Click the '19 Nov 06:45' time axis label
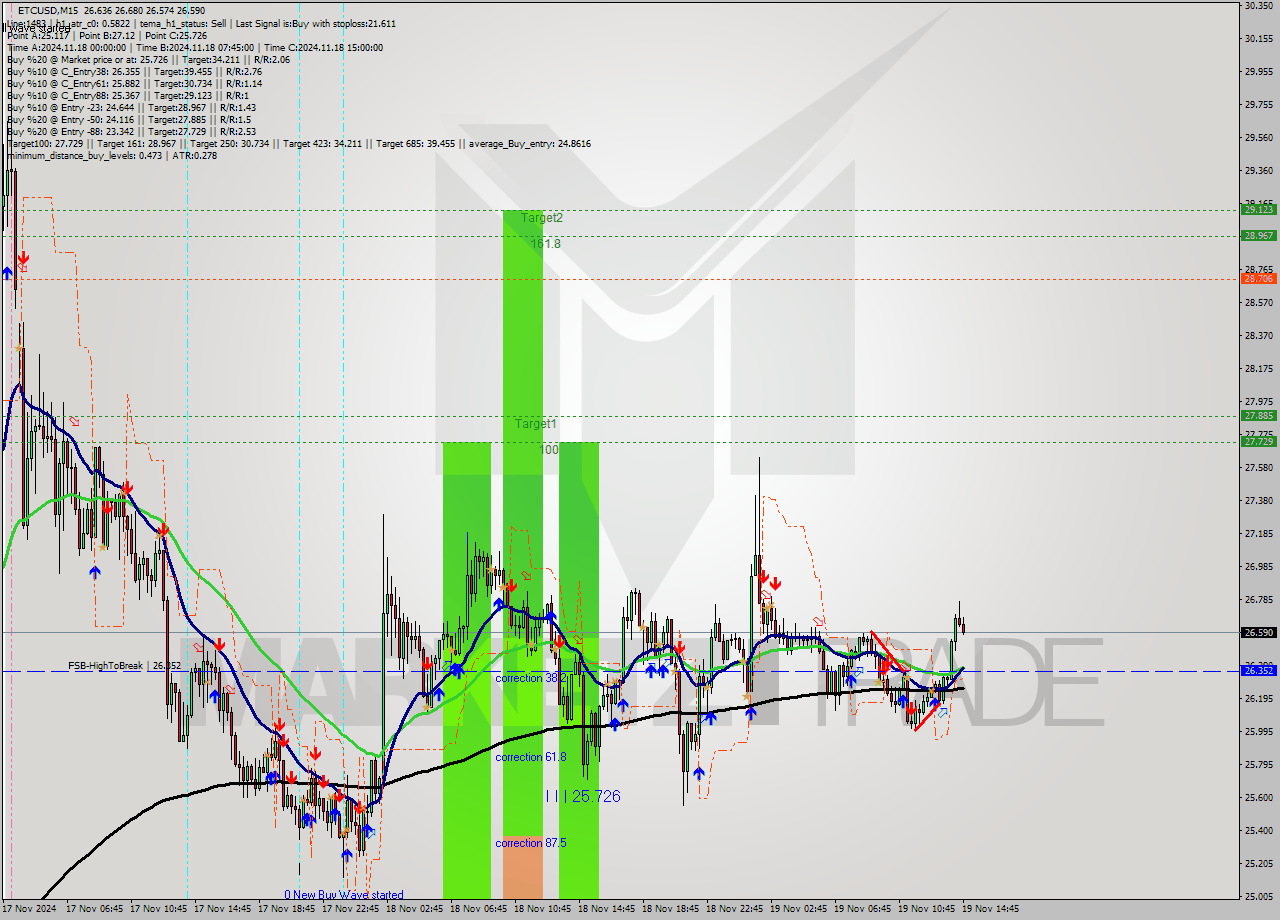This screenshot has width=1280, height=920. point(862,909)
